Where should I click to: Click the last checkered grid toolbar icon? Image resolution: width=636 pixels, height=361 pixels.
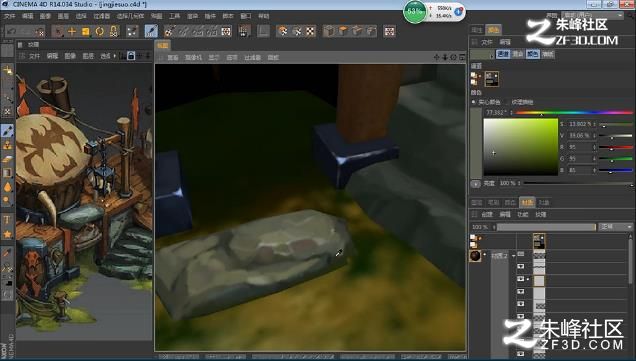pos(389,31)
